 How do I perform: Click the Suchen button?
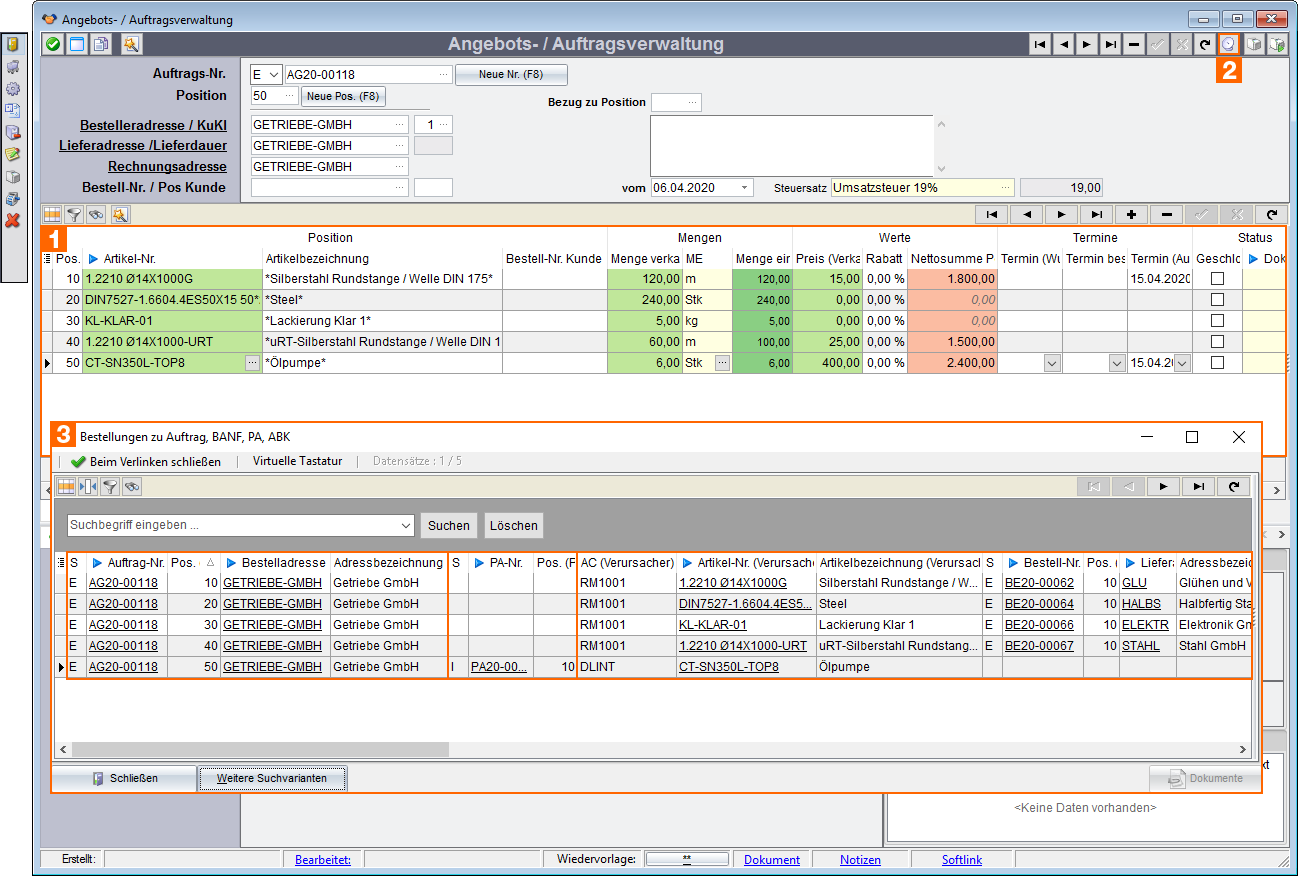click(x=448, y=525)
